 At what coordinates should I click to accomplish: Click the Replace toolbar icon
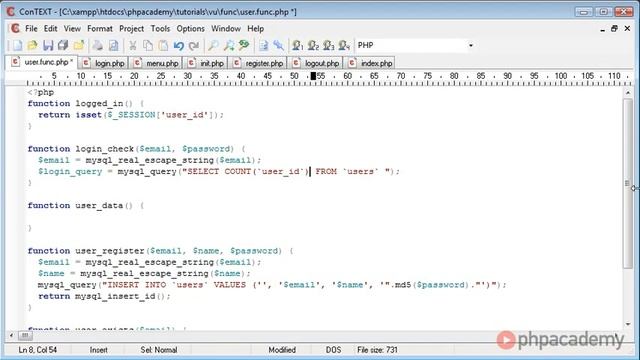[244, 45]
